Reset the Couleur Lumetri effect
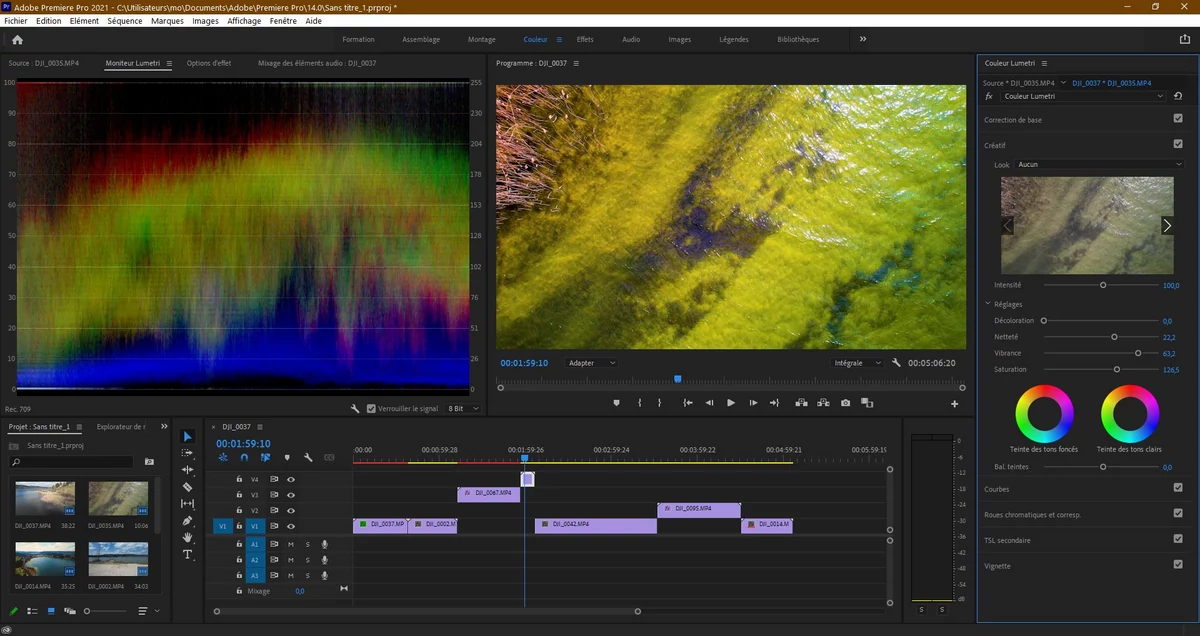The width and height of the screenshot is (1200, 636). 1178,97
